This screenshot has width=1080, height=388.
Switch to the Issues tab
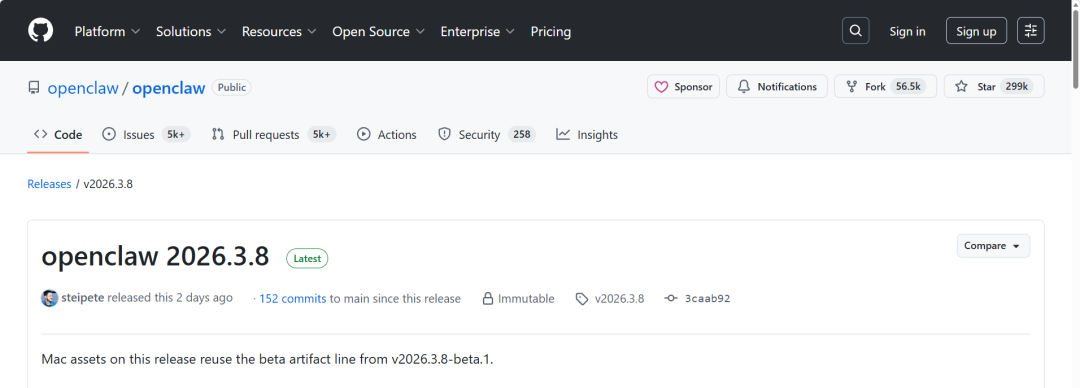click(146, 134)
